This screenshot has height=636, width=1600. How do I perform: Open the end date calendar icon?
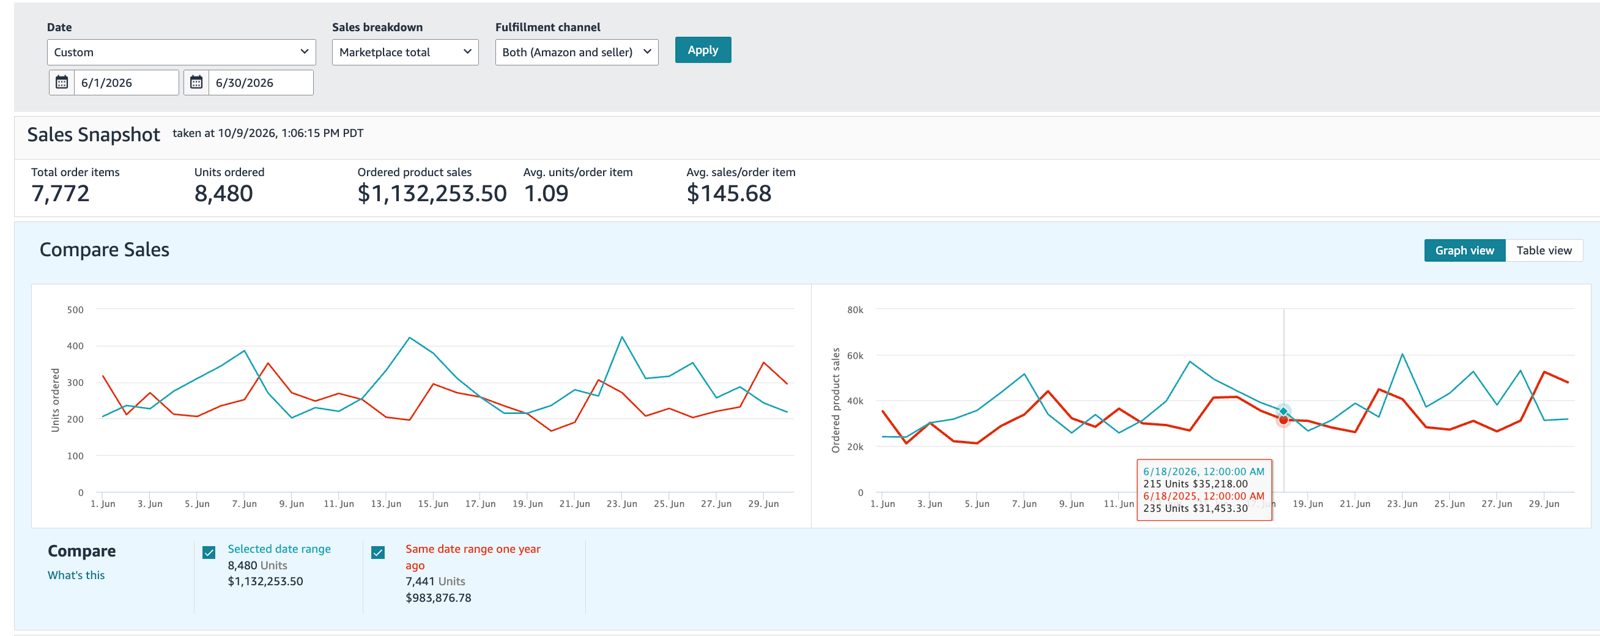click(x=197, y=82)
